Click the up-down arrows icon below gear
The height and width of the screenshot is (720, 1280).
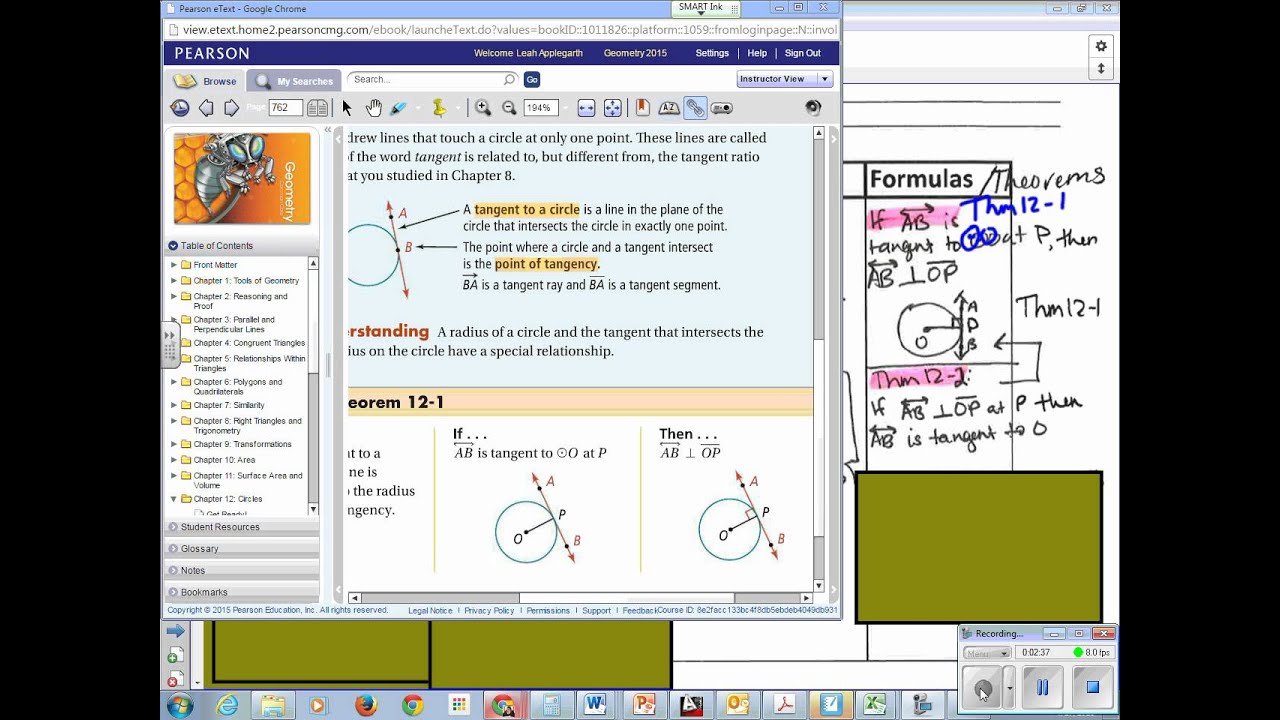(1101, 69)
